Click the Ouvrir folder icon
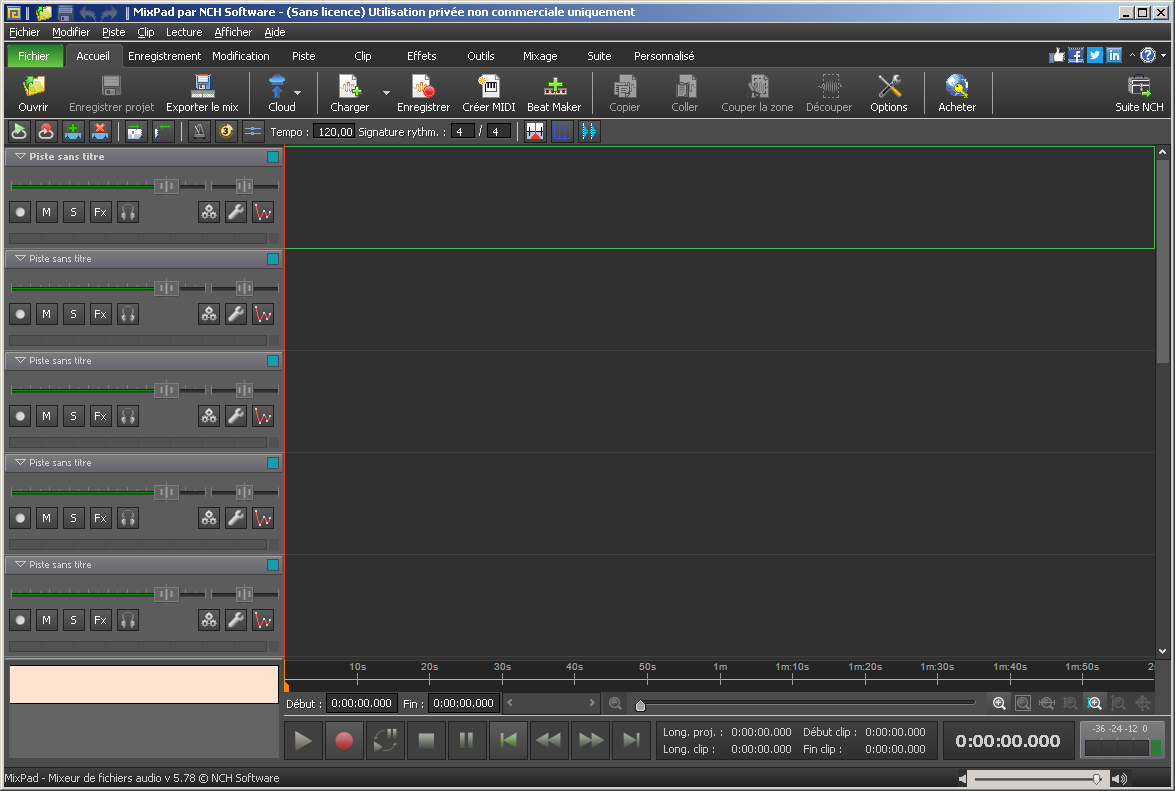 33,87
